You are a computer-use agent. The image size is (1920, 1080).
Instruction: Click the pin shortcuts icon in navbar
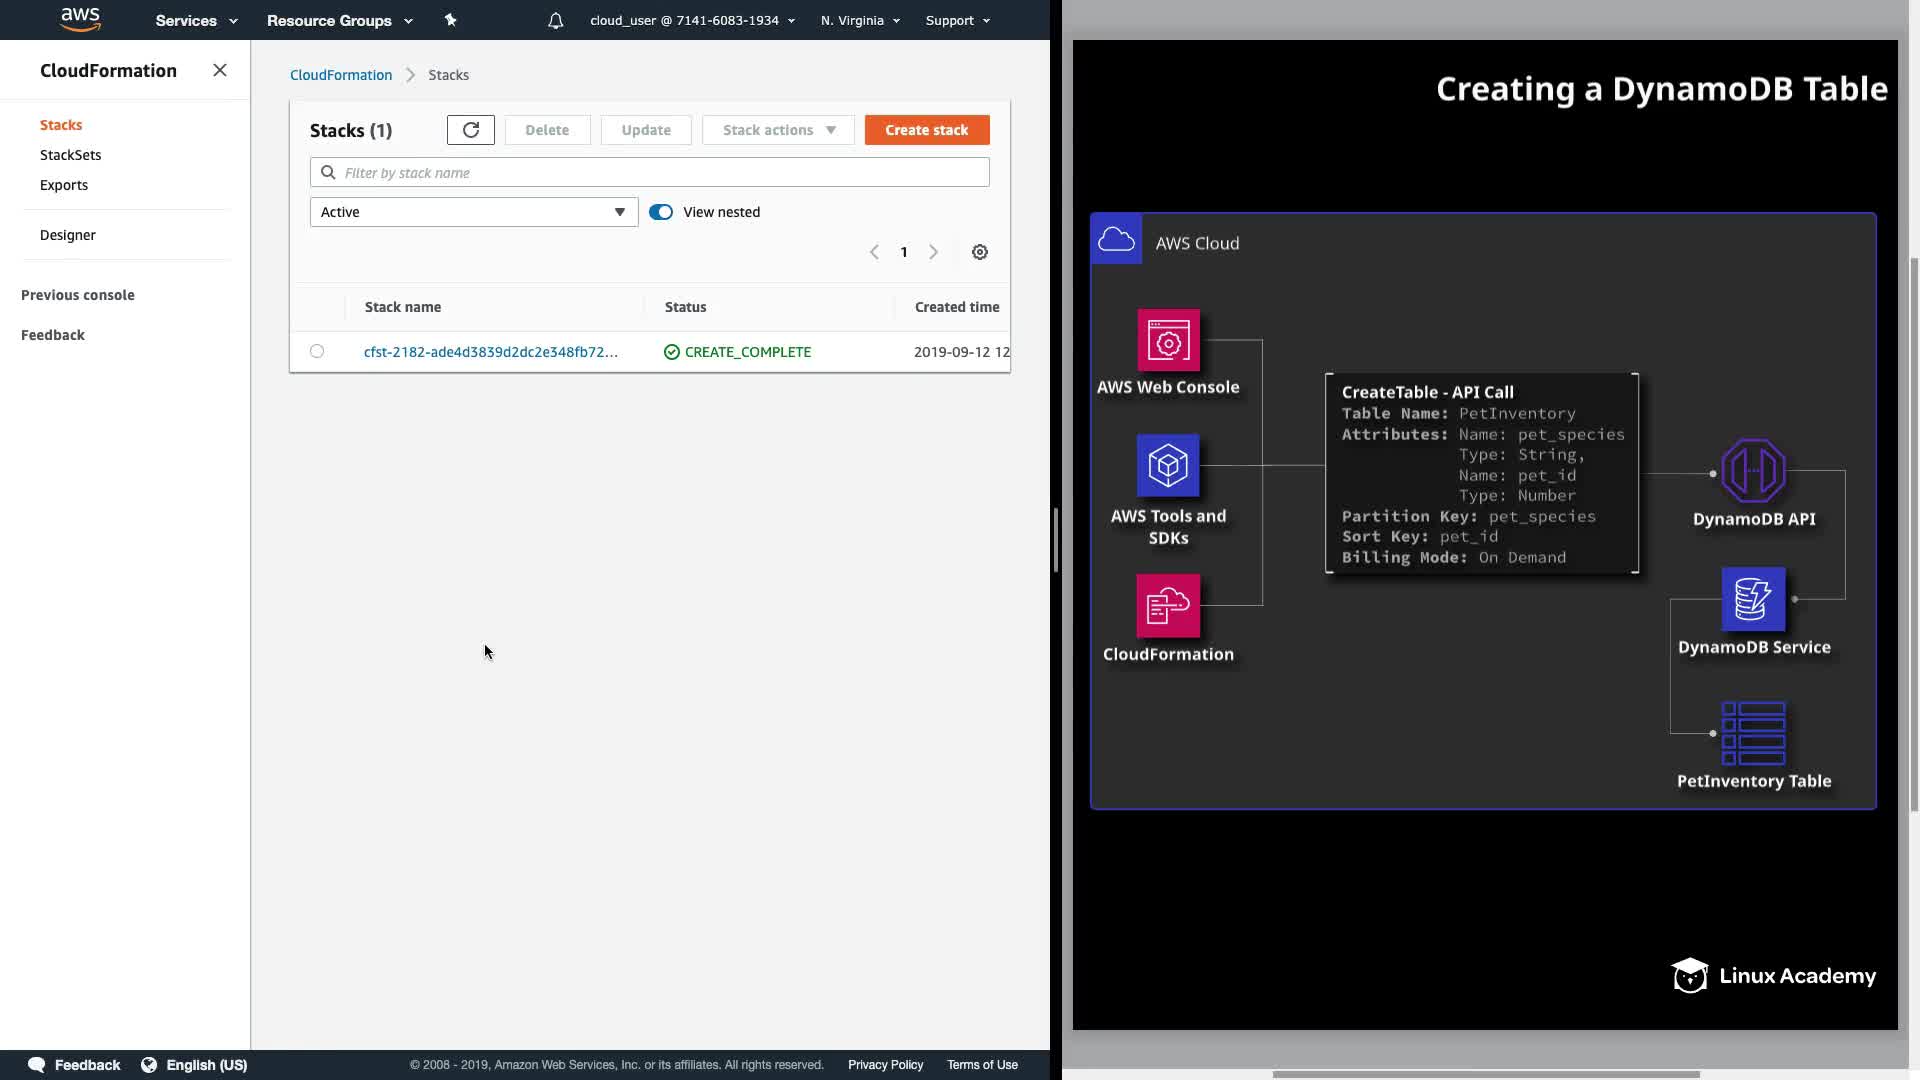(x=450, y=20)
